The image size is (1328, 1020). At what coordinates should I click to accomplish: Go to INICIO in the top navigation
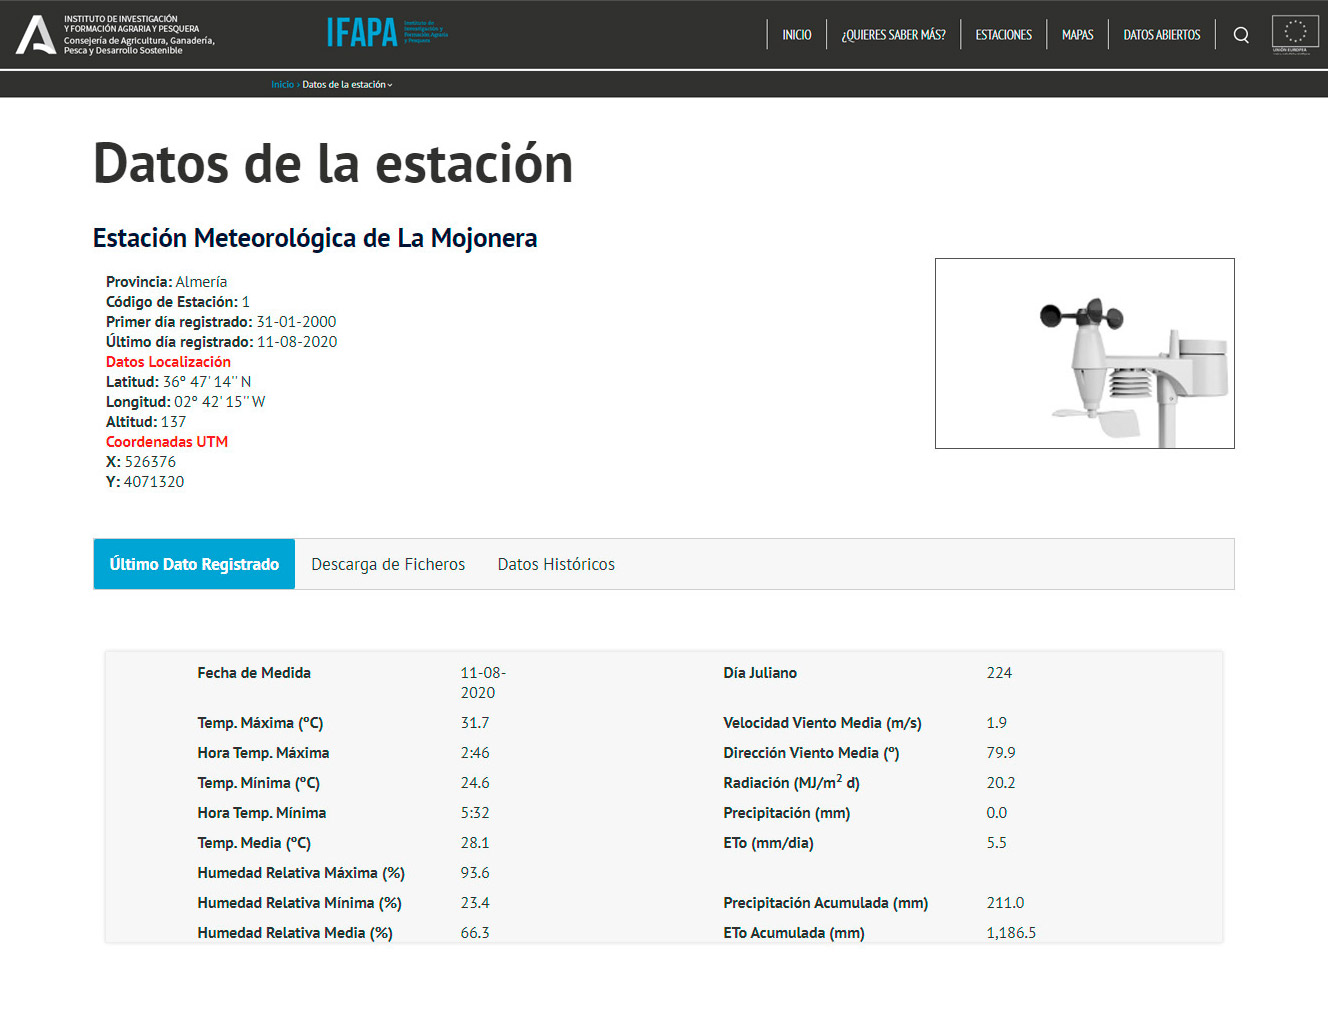[796, 35]
